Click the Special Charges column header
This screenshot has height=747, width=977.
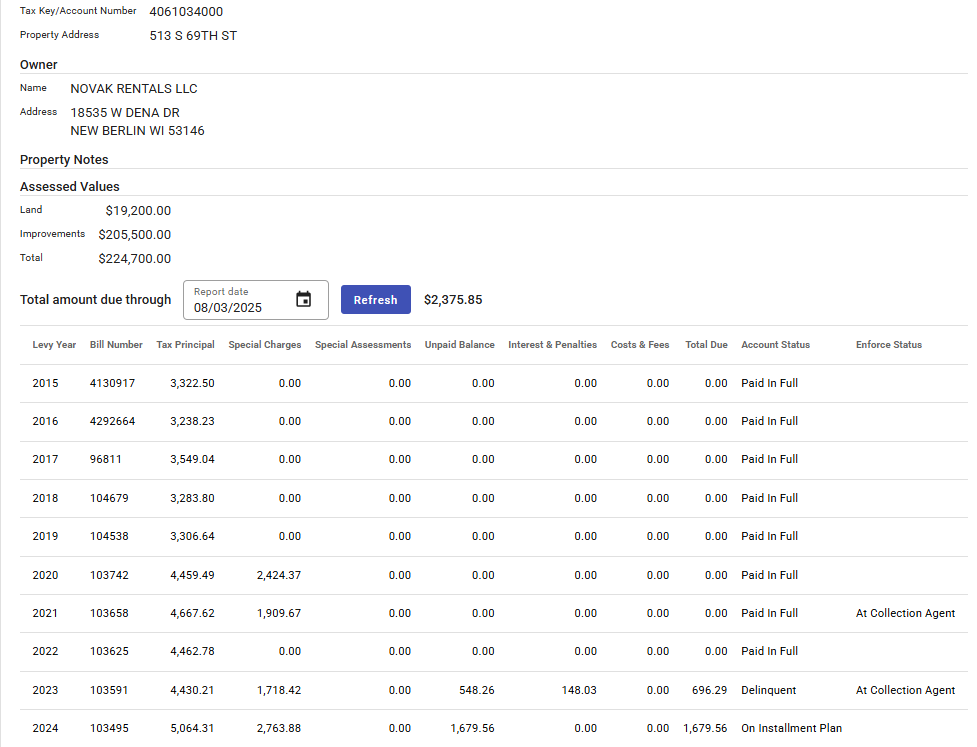[x=264, y=345]
